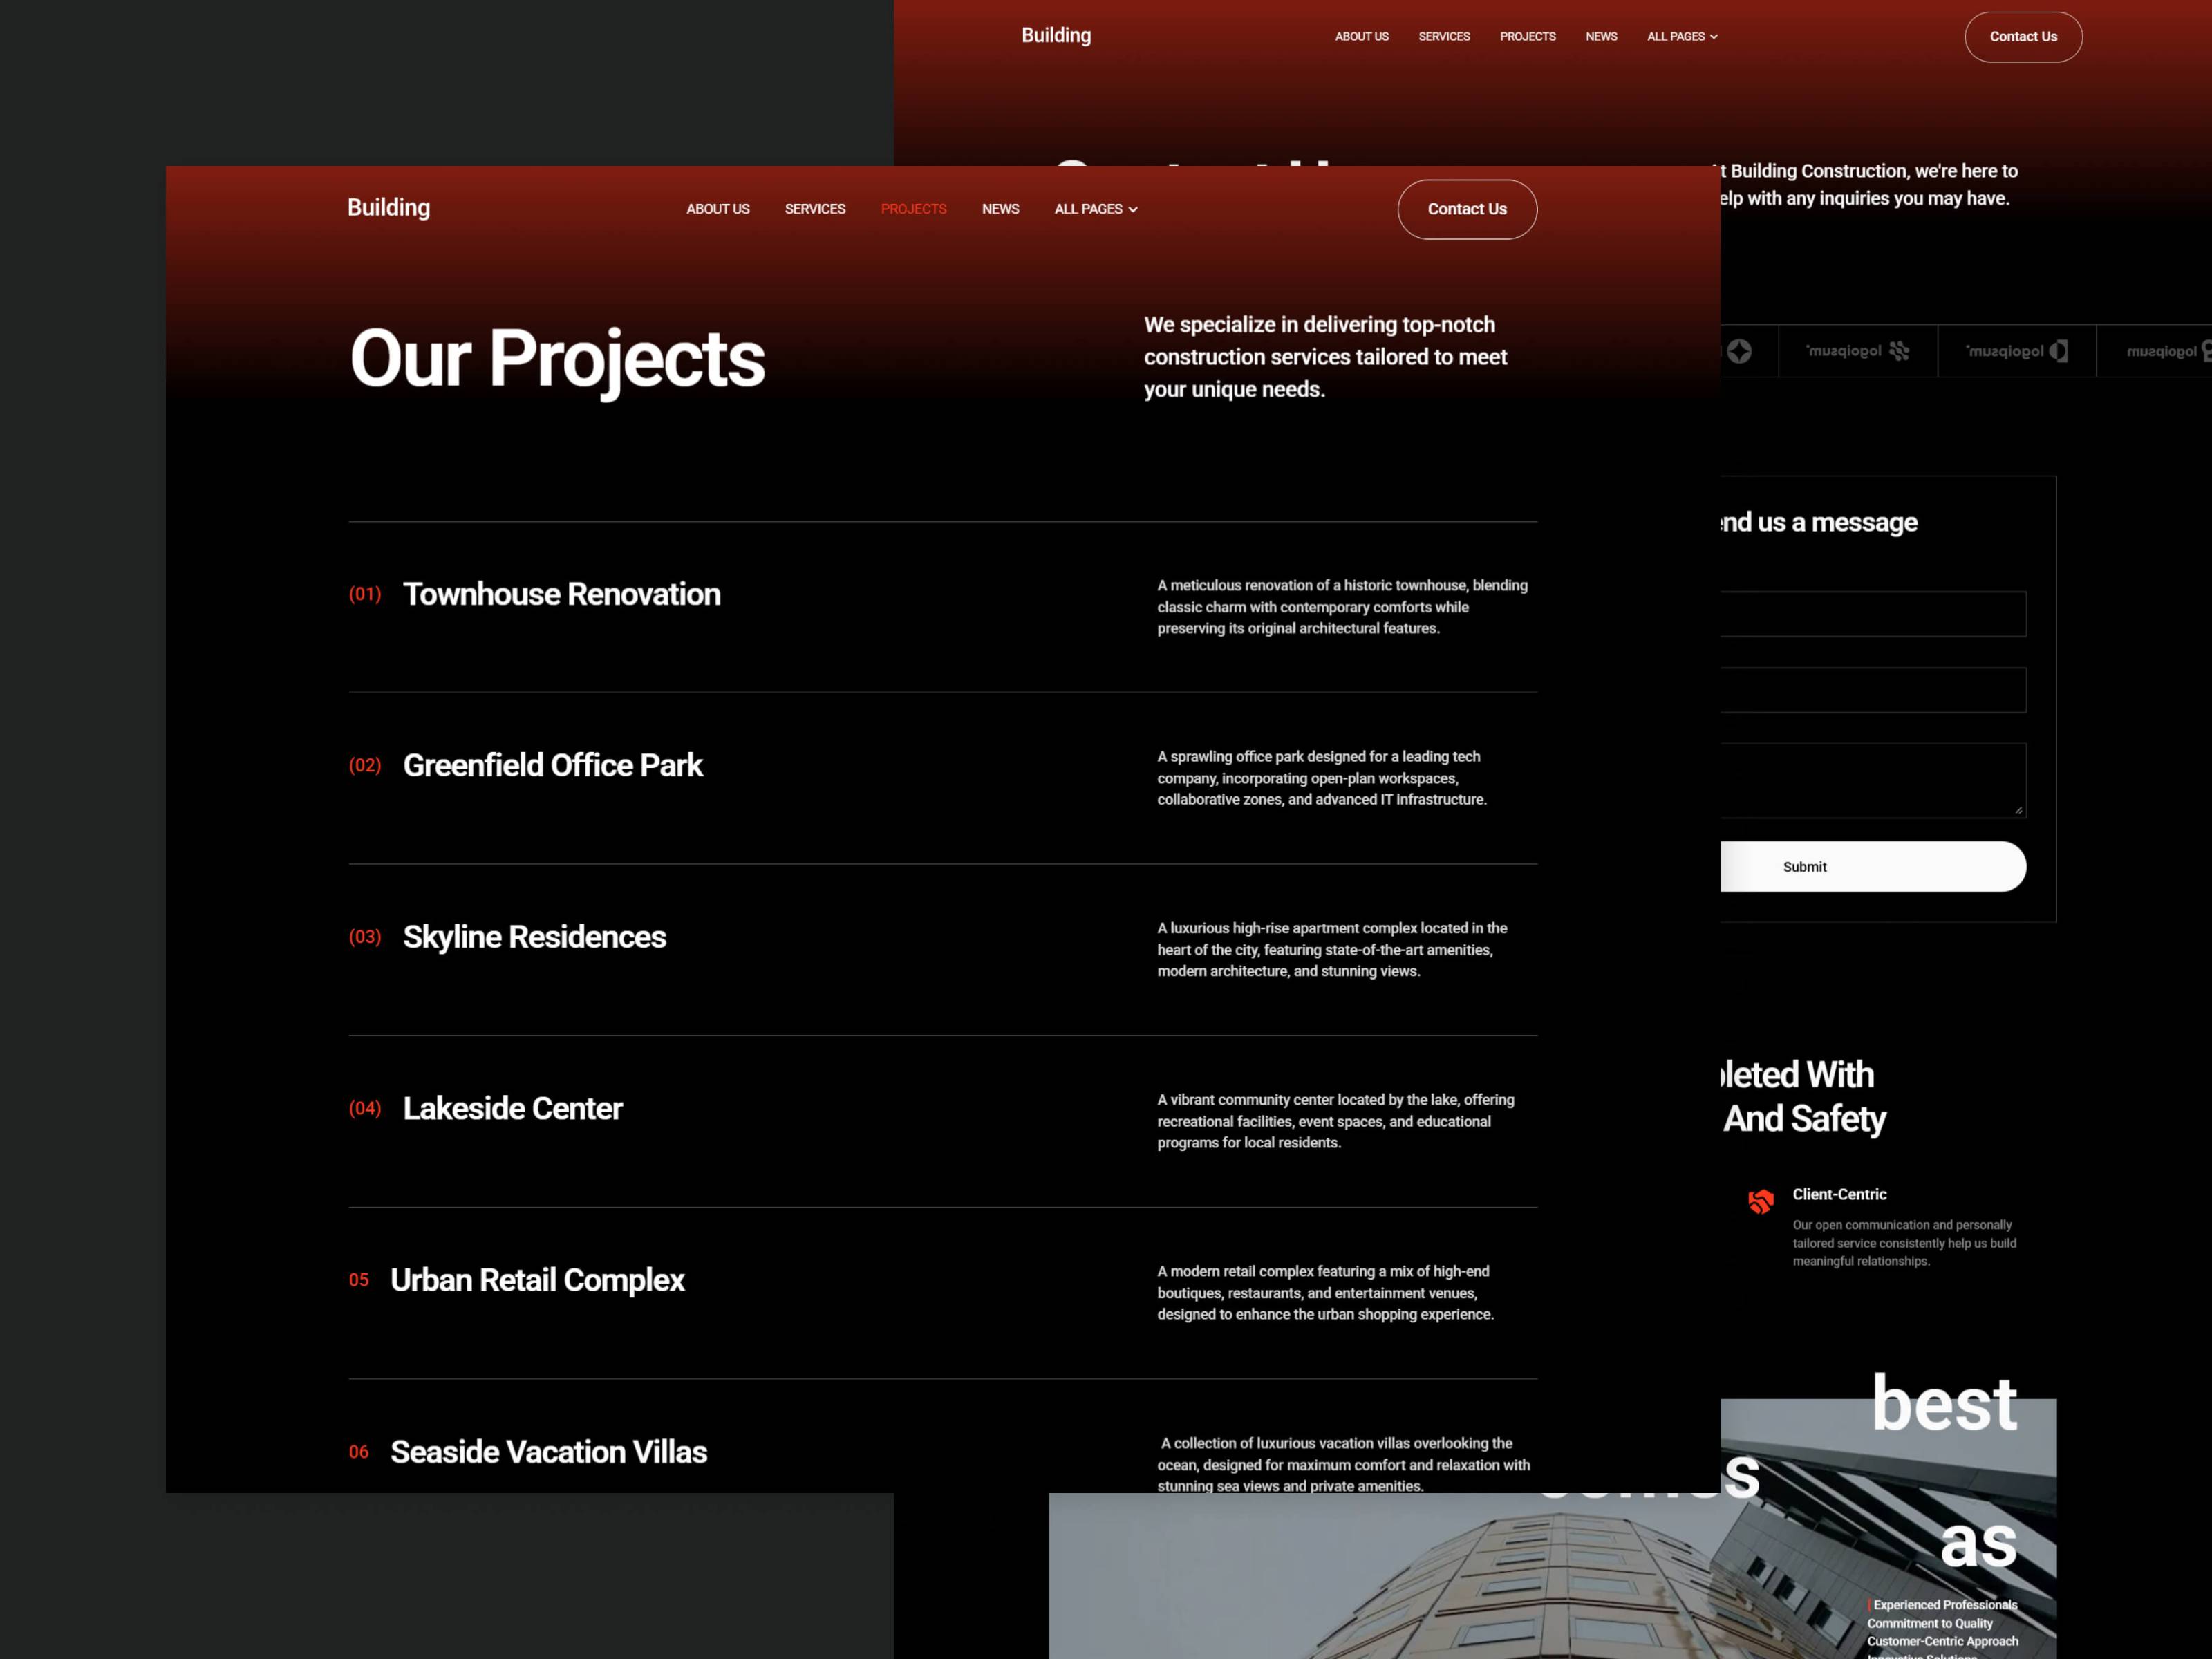Click Building logo in back window
The height and width of the screenshot is (1659, 2212).
1056,35
